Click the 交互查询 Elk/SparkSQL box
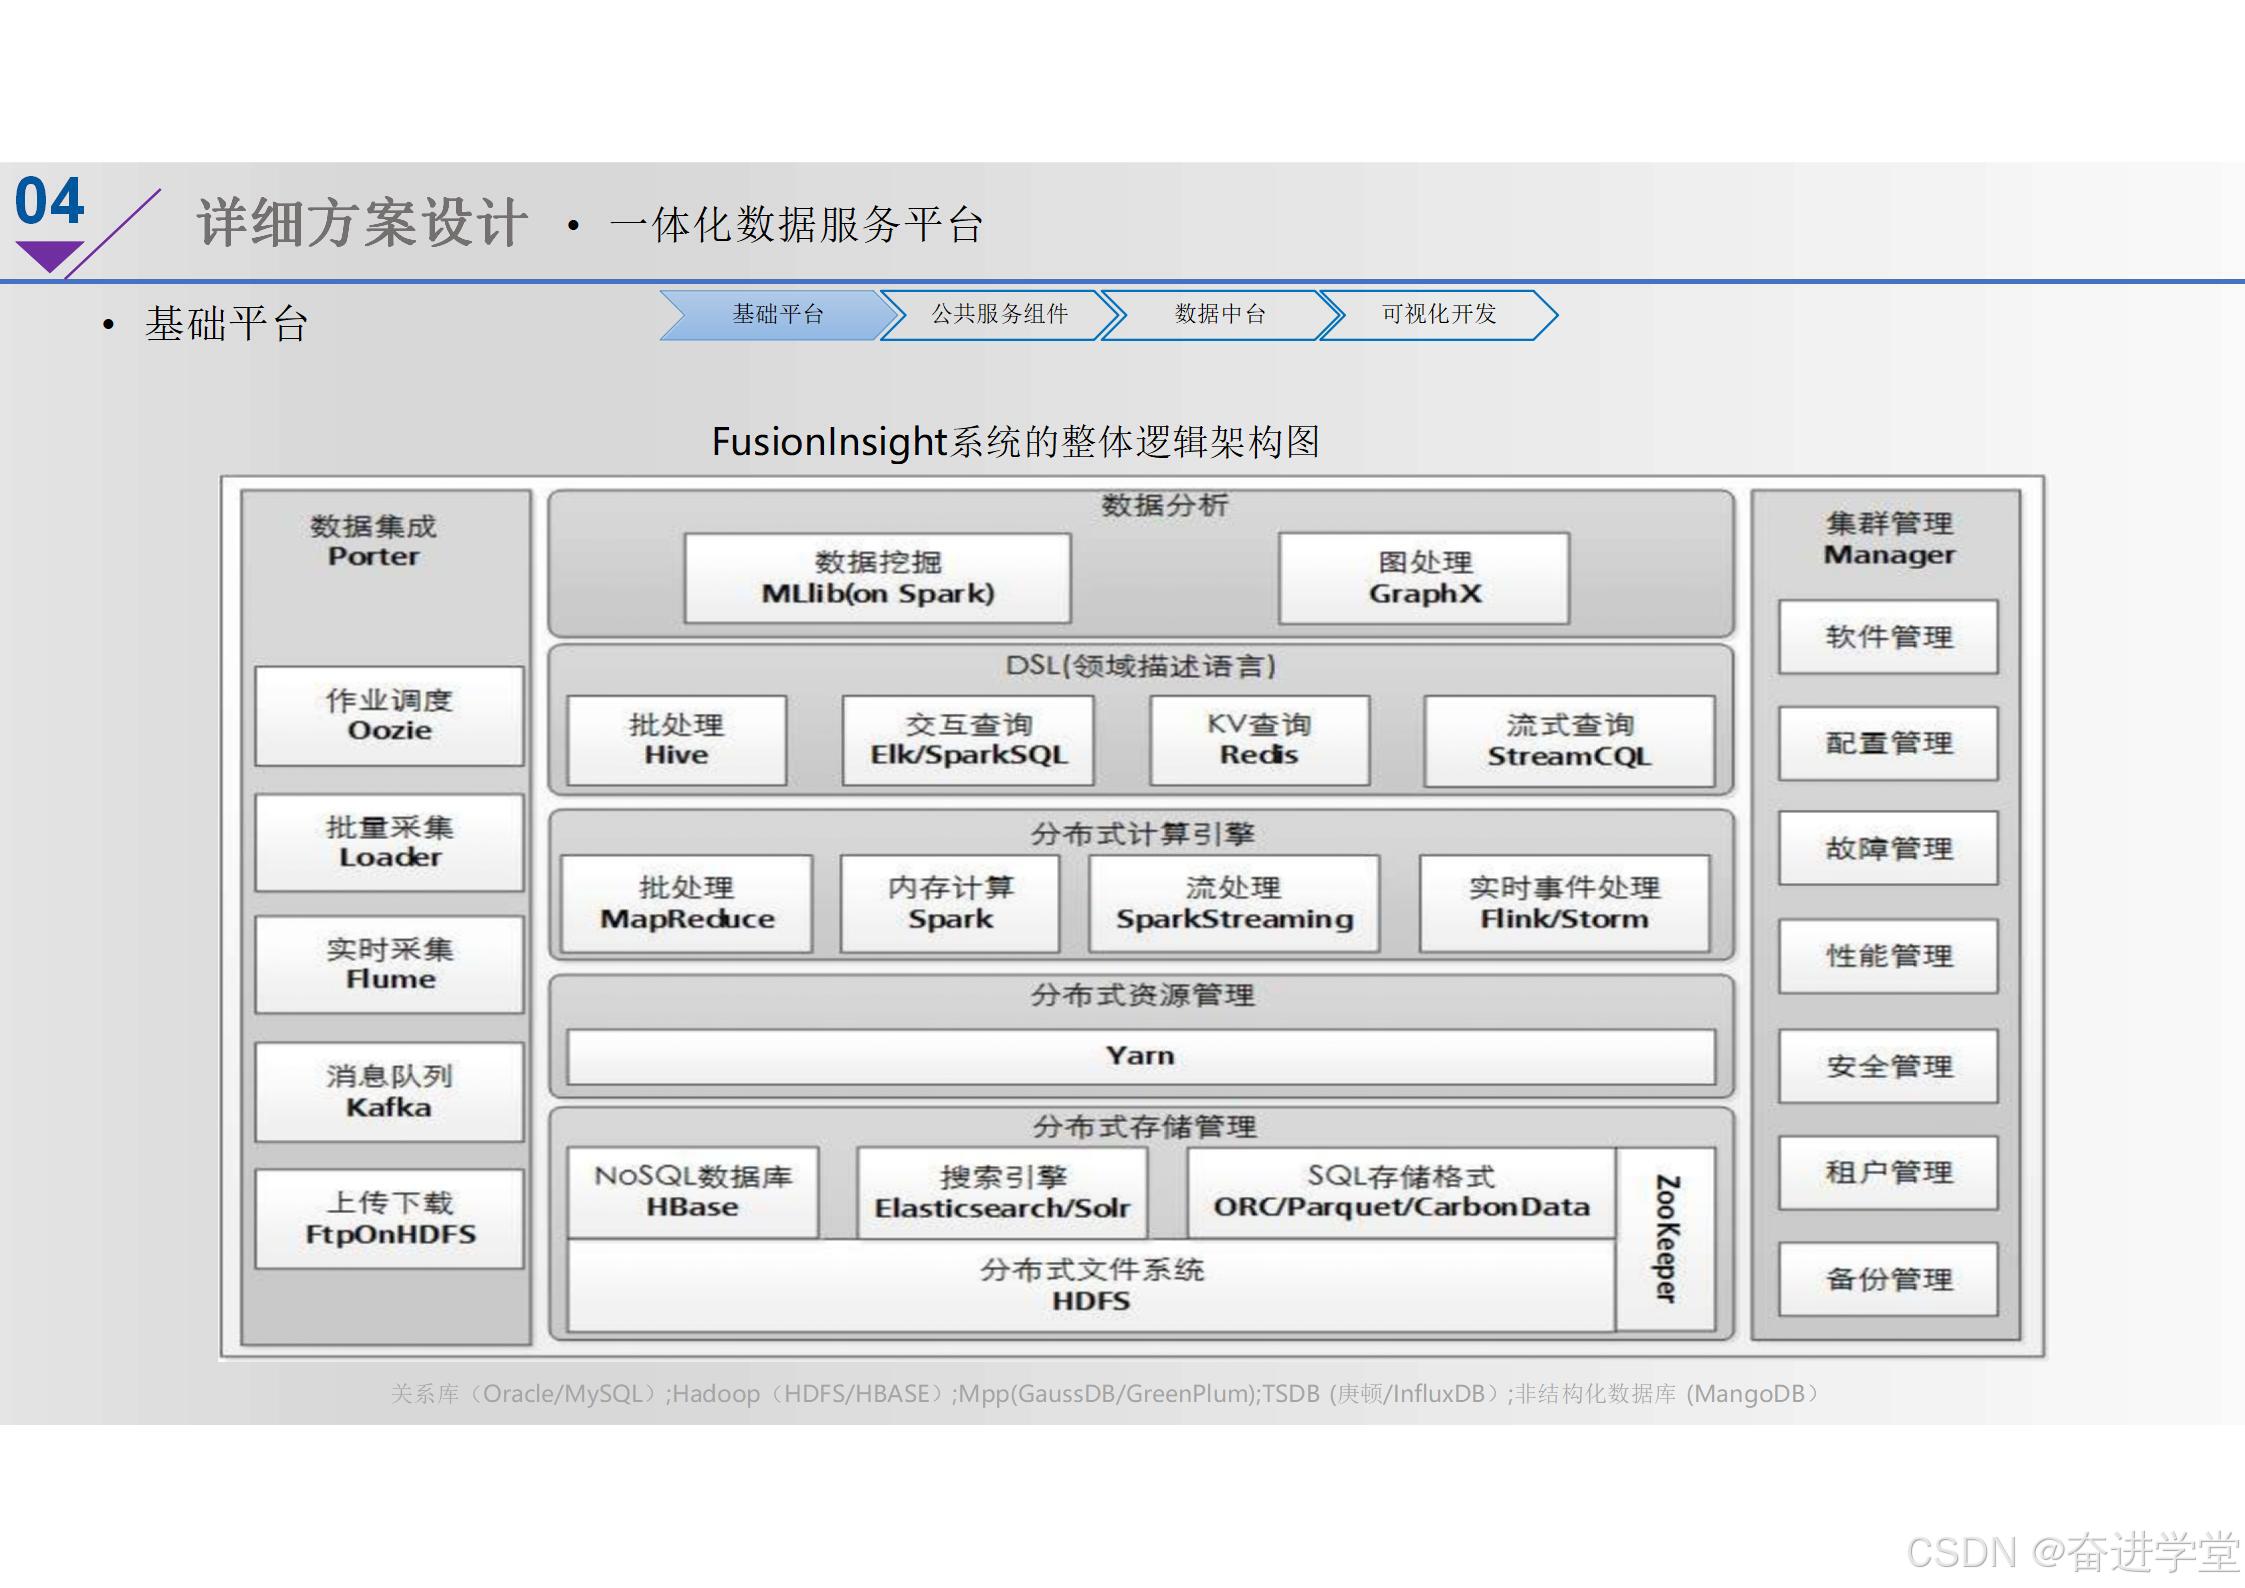2245x1588 pixels. click(968, 740)
